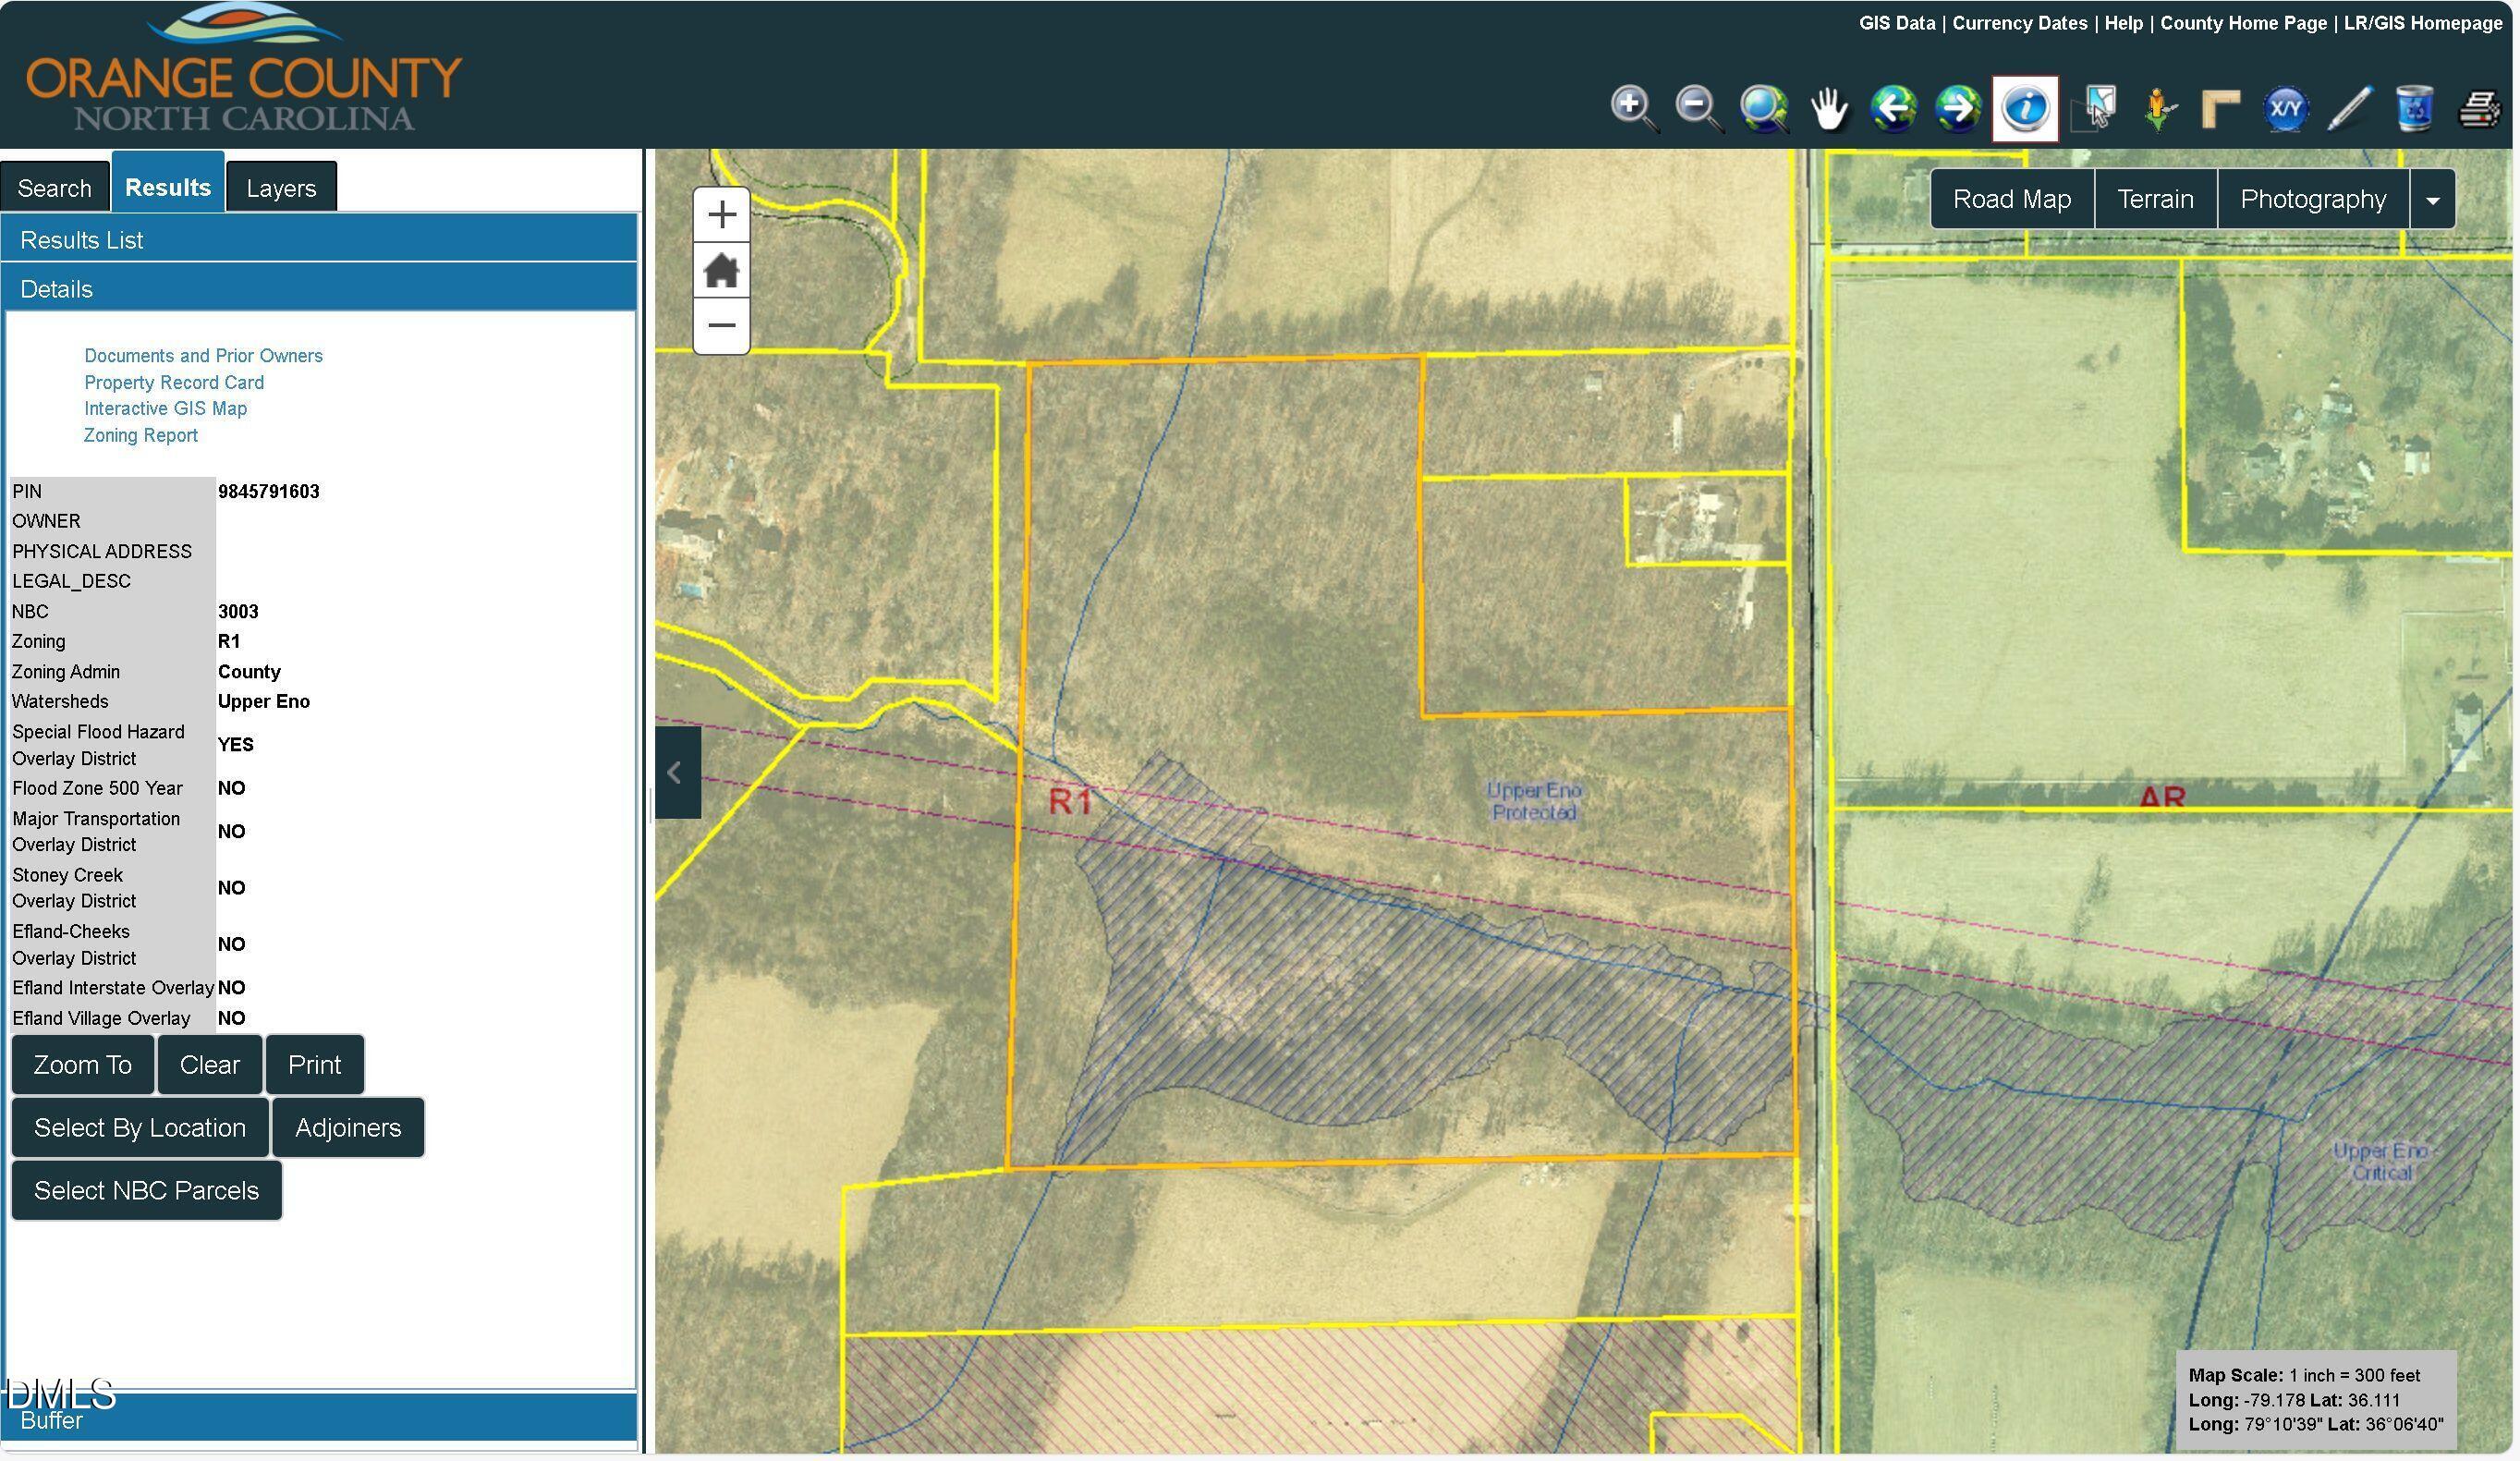Screen dimensions: 2520x1461
Task: Open the X/Y coordinate tool
Action: (2285, 108)
